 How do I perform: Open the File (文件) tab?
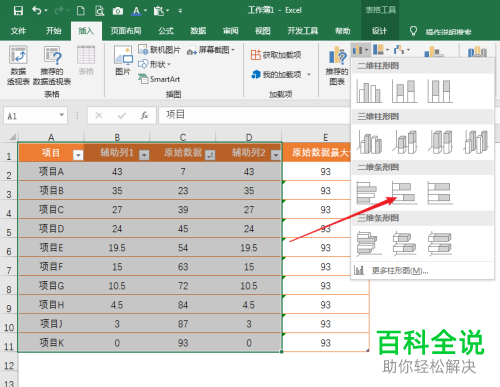pyautogui.click(x=18, y=31)
